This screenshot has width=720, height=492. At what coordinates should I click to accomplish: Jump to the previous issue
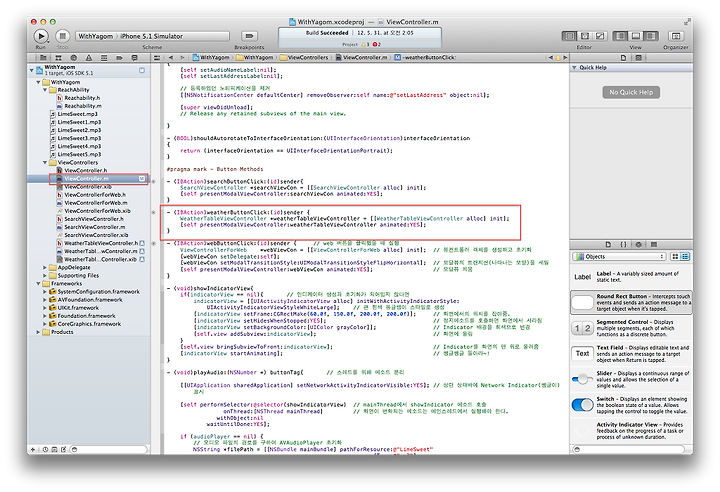coord(551,58)
